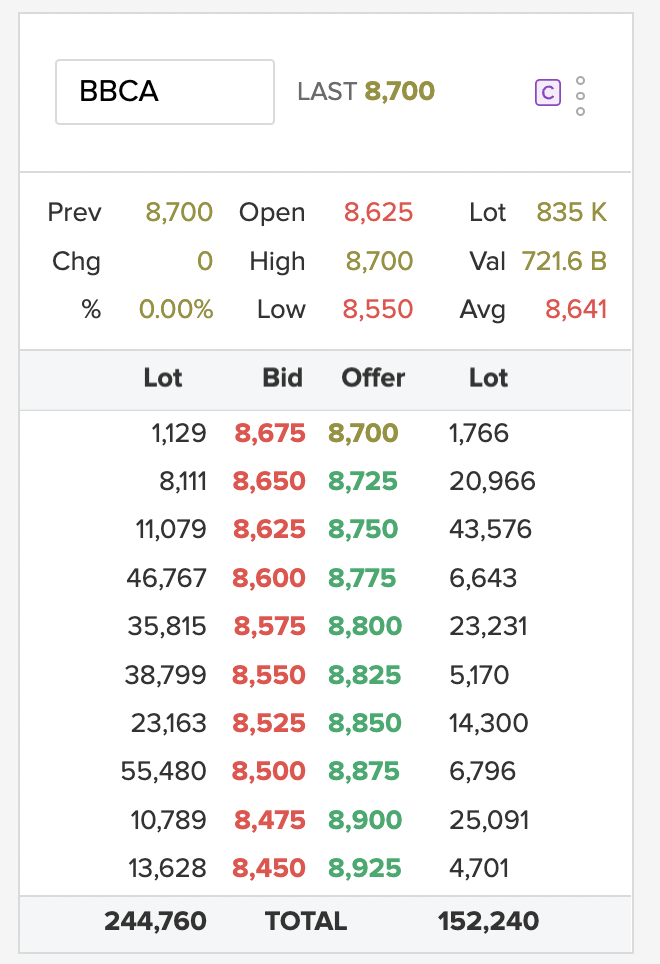The height and width of the screenshot is (964, 660).
Task: Click bid lot 46,767
Action: (167, 578)
